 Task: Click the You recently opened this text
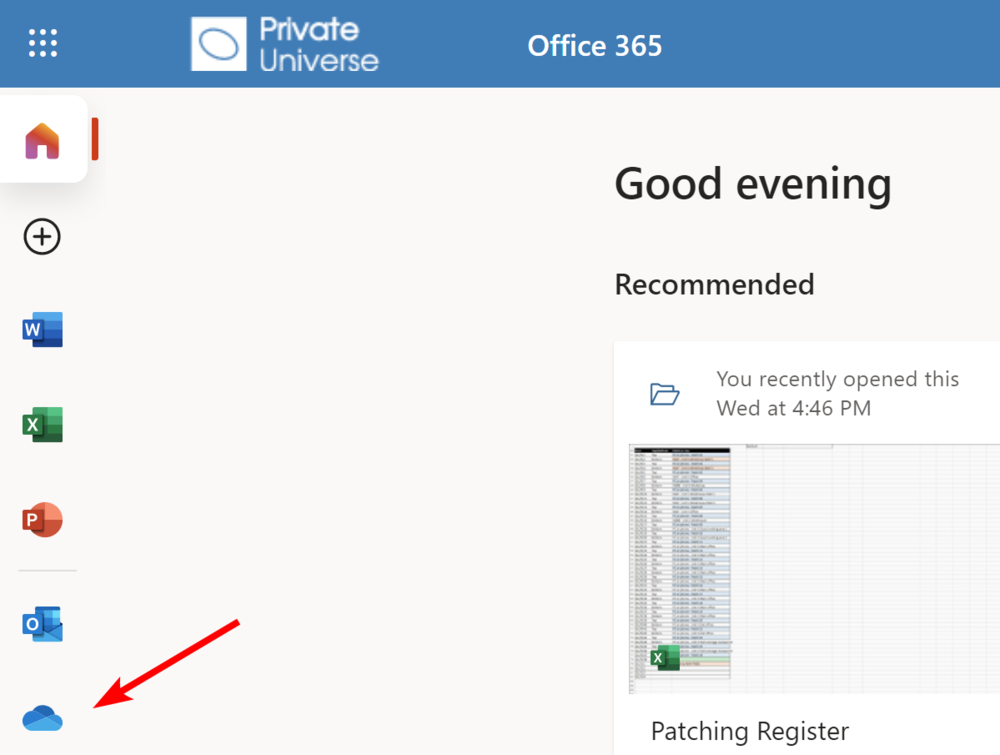click(838, 379)
